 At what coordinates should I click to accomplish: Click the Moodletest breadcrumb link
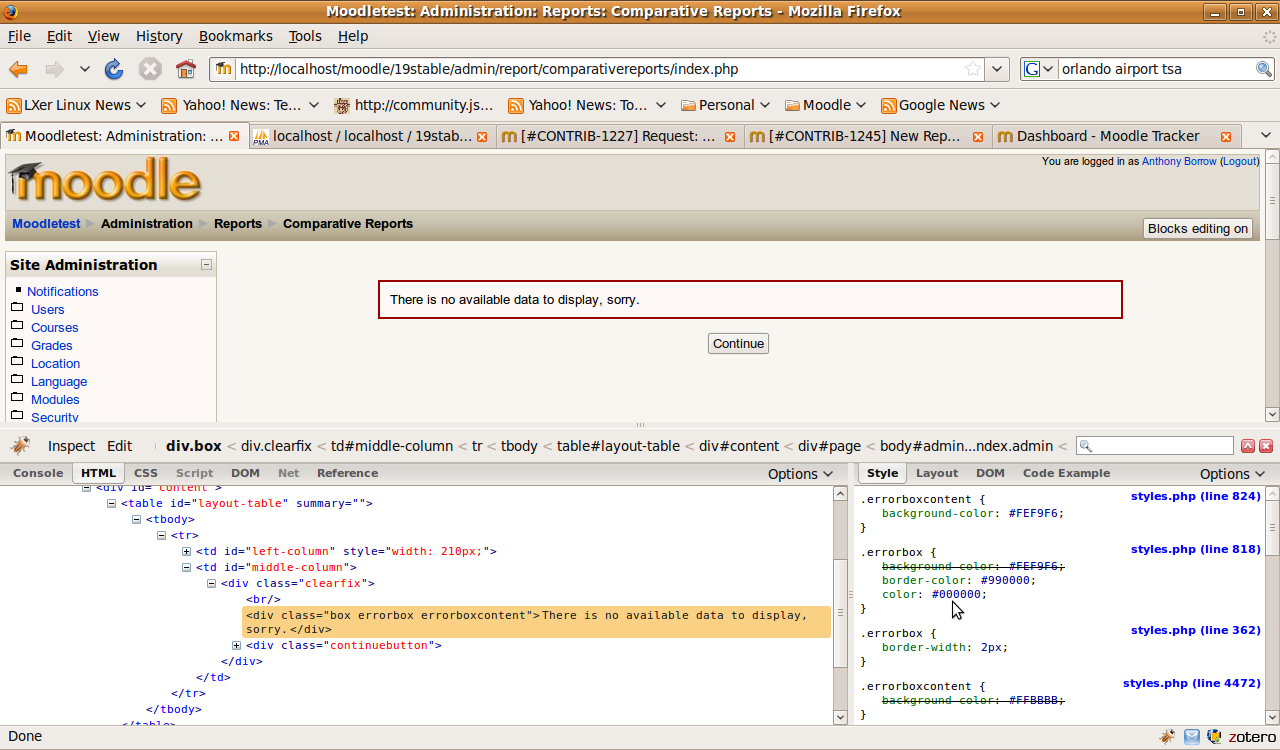[x=46, y=224]
